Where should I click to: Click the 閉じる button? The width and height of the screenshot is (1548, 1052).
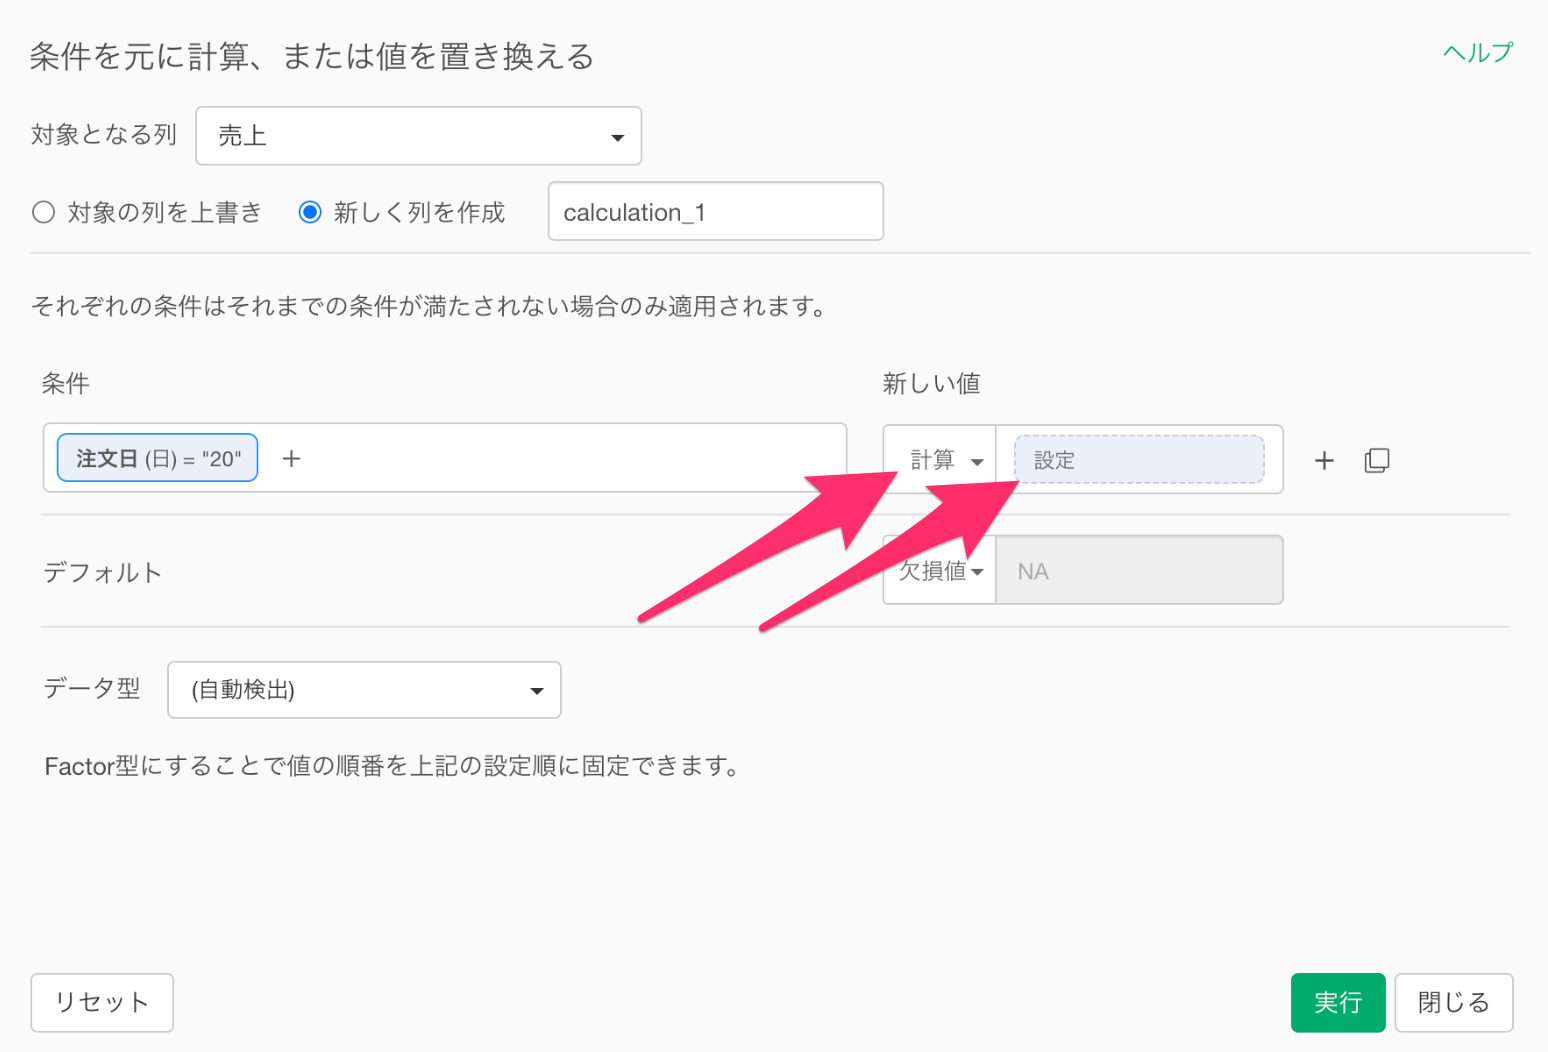pyautogui.click(x=1453, y=1002)
